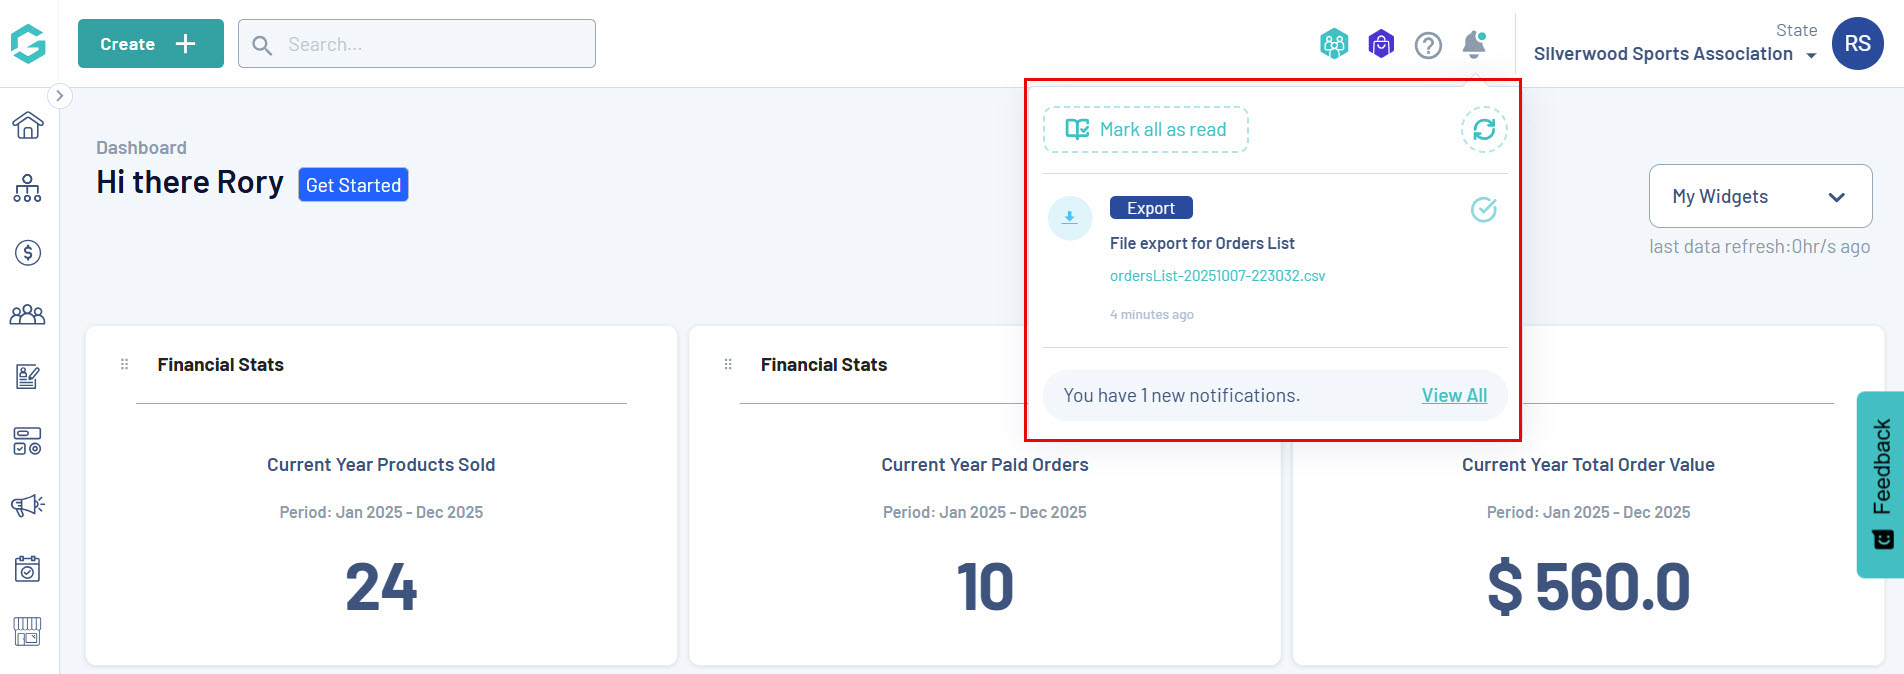Screen dimensions: 1904x674
Task: Refresh the notifications list
Action: 1483,129
